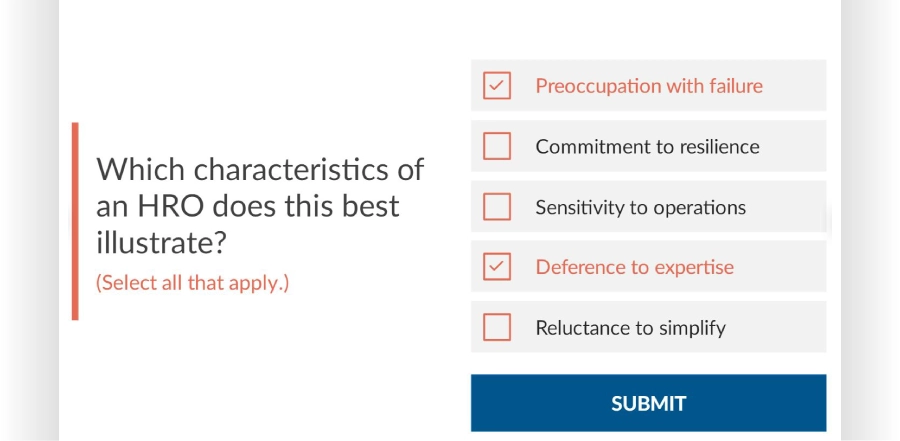The height and width of the screenshot is (441, 900).
Task: Choose the 'Sensitivity to operations' answer label
Action: click(x=641, y=207)
